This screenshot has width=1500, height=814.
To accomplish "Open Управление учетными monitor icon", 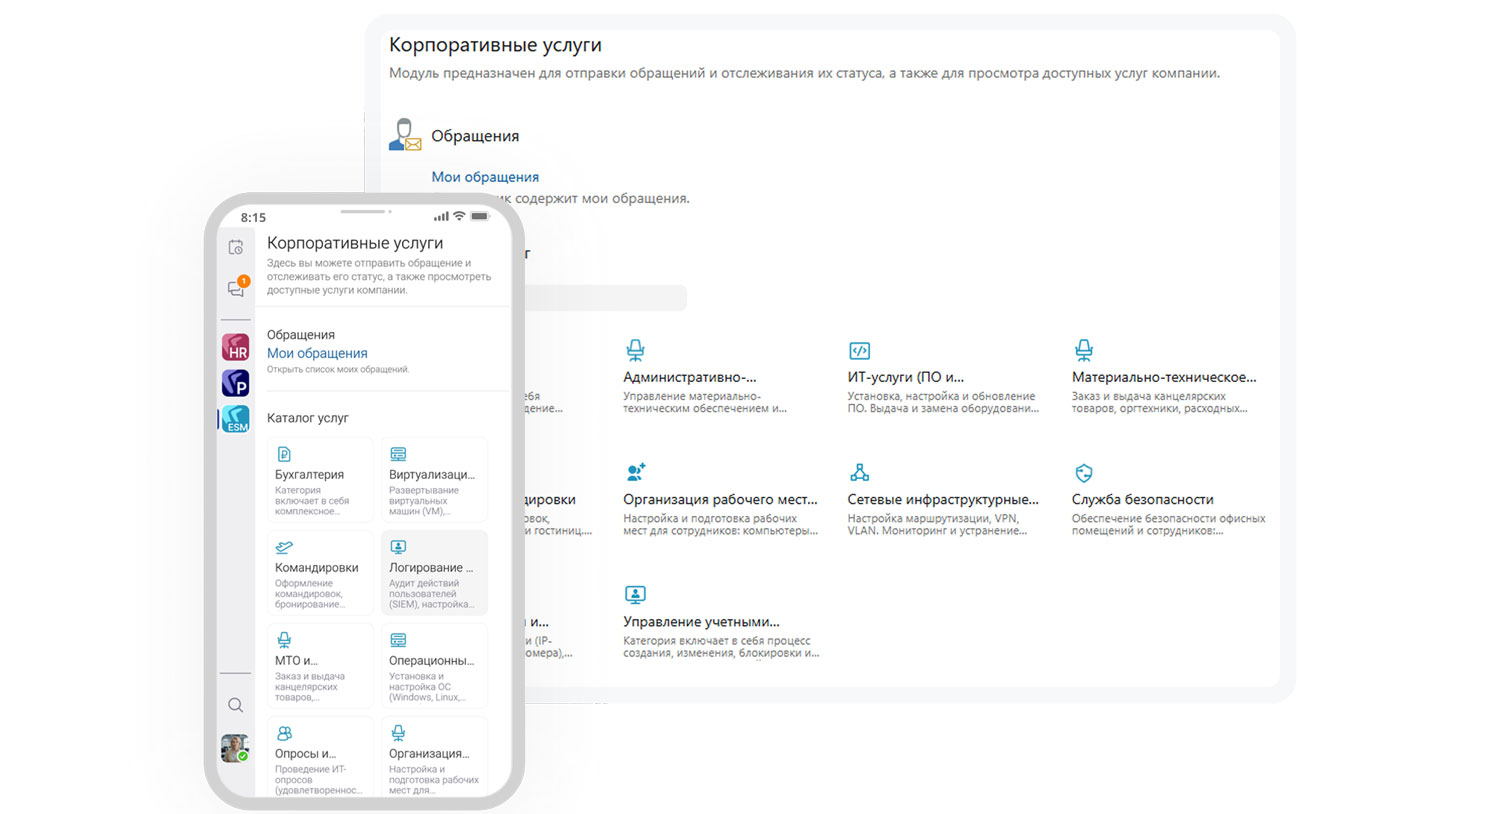I will pyautogui.click(x=635, y=595).
